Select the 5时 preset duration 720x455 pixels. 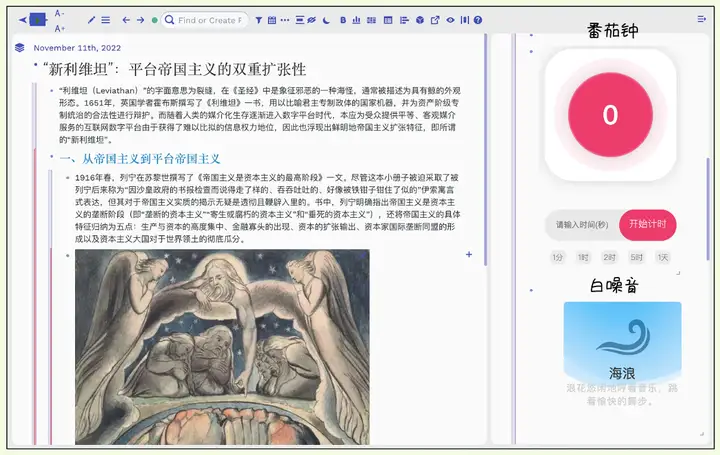tap(636, 257)
